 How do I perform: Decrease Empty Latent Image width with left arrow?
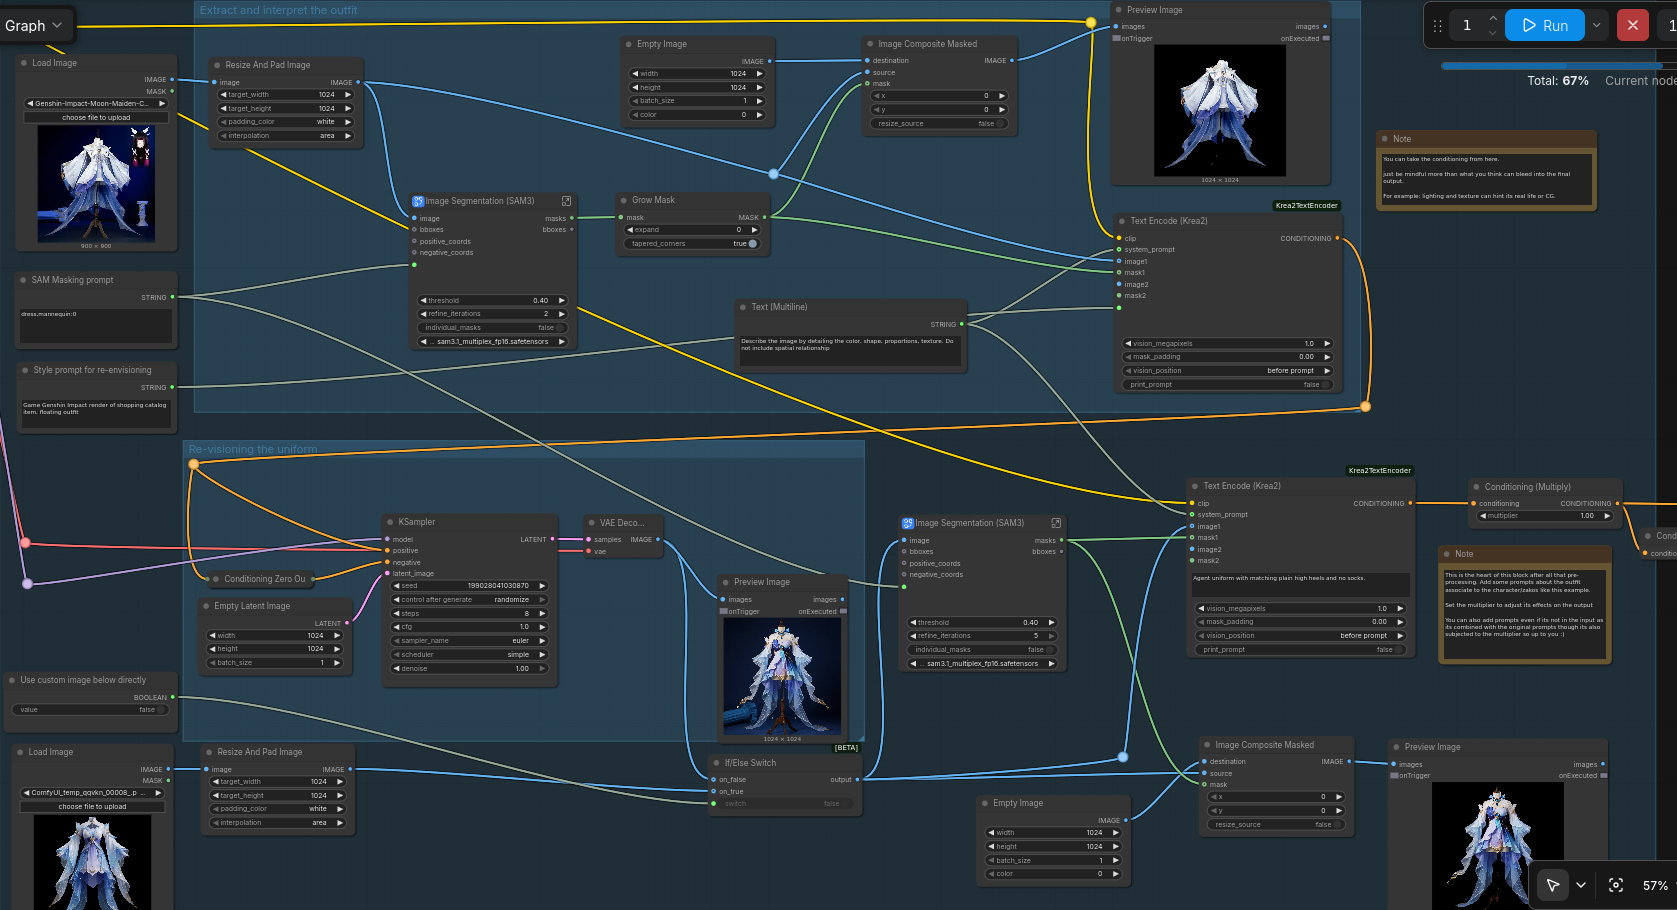213,636
